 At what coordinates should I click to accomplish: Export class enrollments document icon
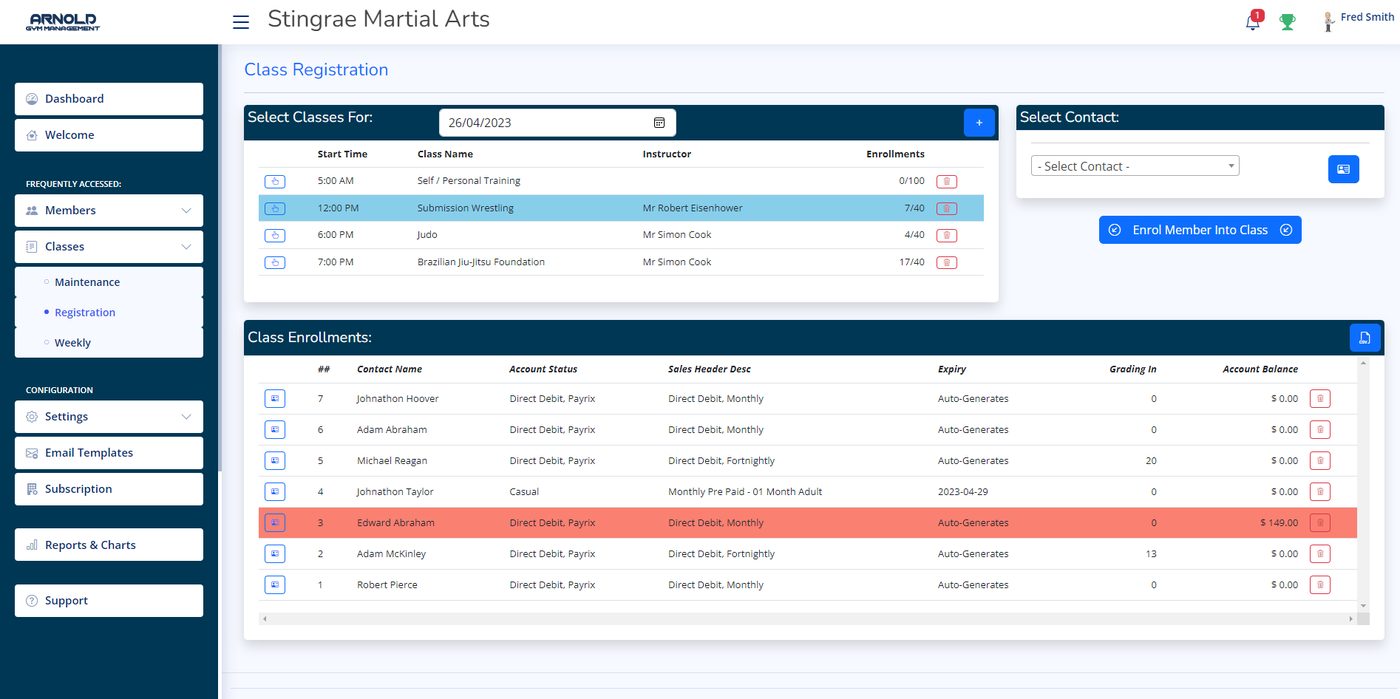pos(1365,338)
